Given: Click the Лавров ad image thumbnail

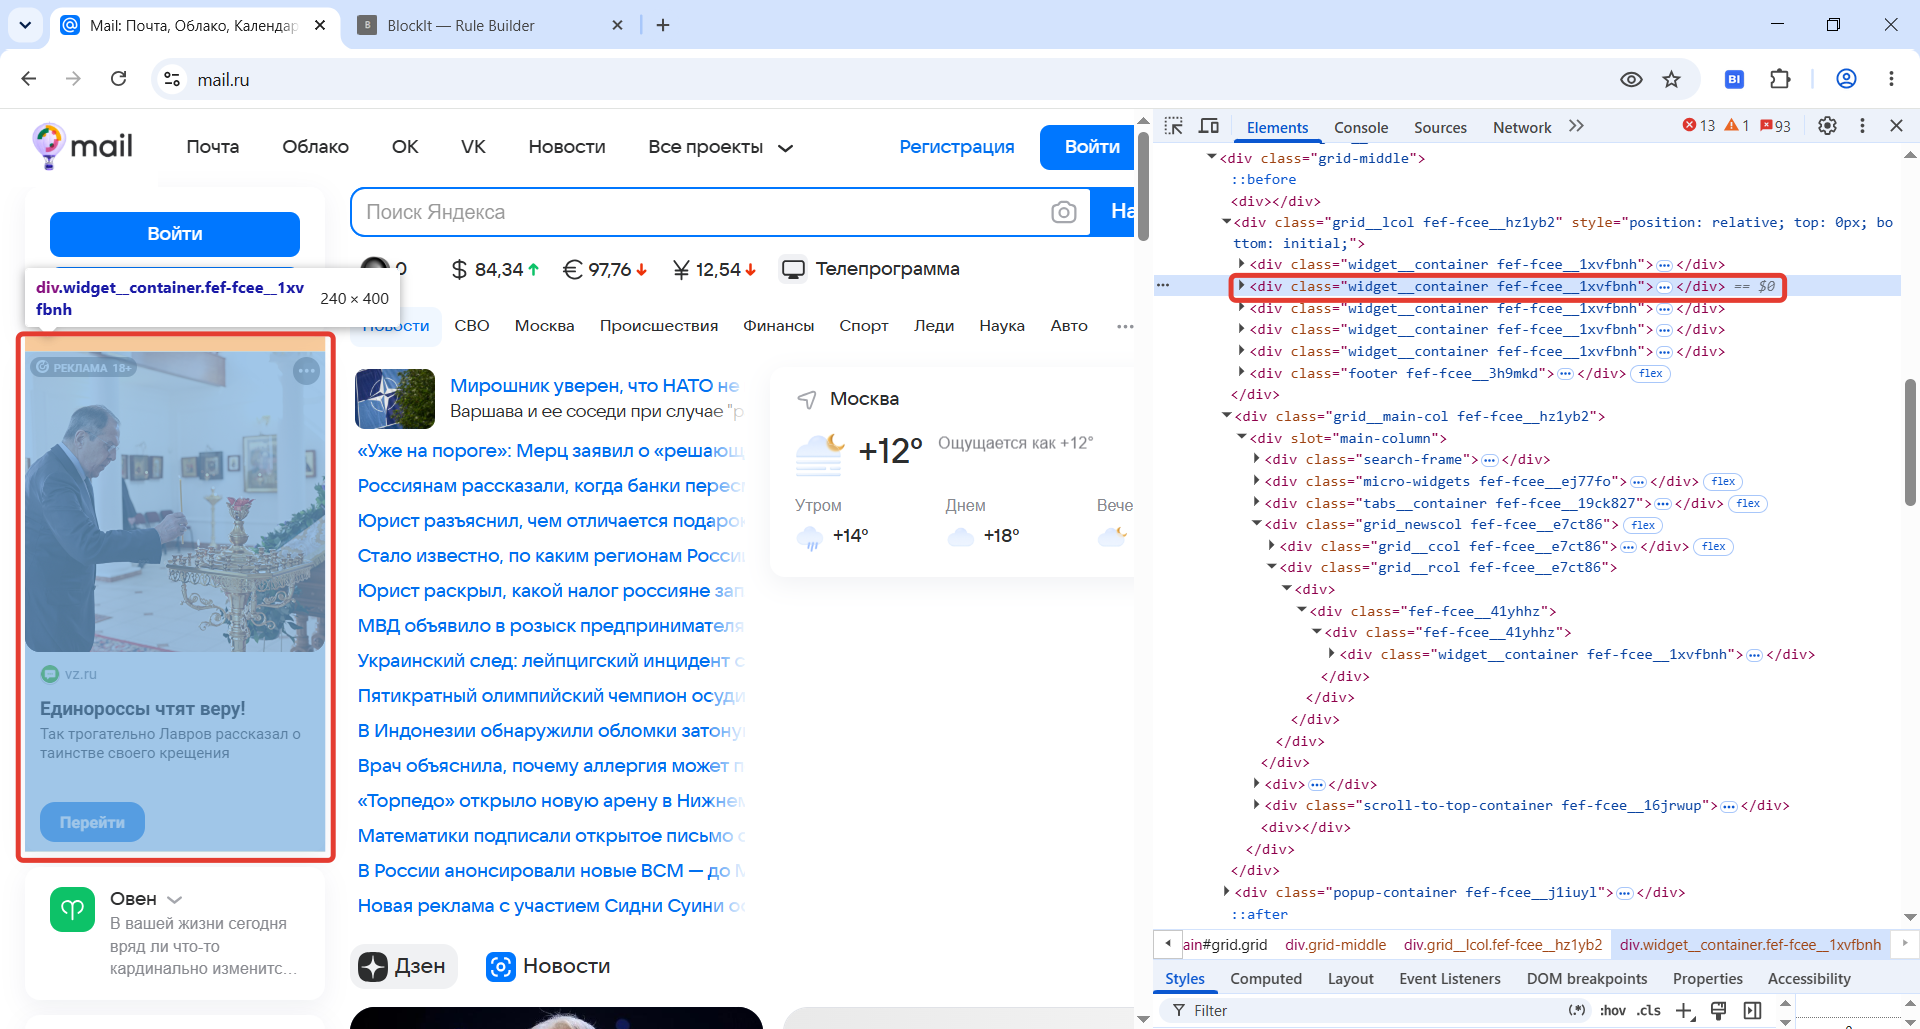Looking at the screenshot, I should (175, 501).
